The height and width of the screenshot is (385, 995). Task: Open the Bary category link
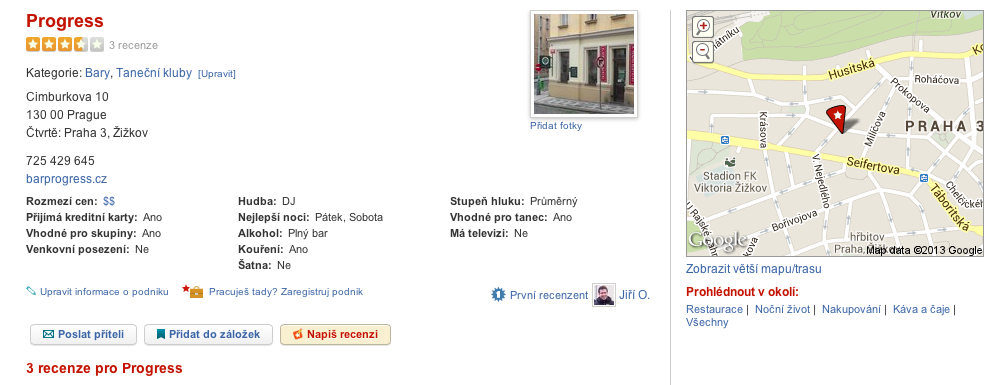tap(98, 73)
